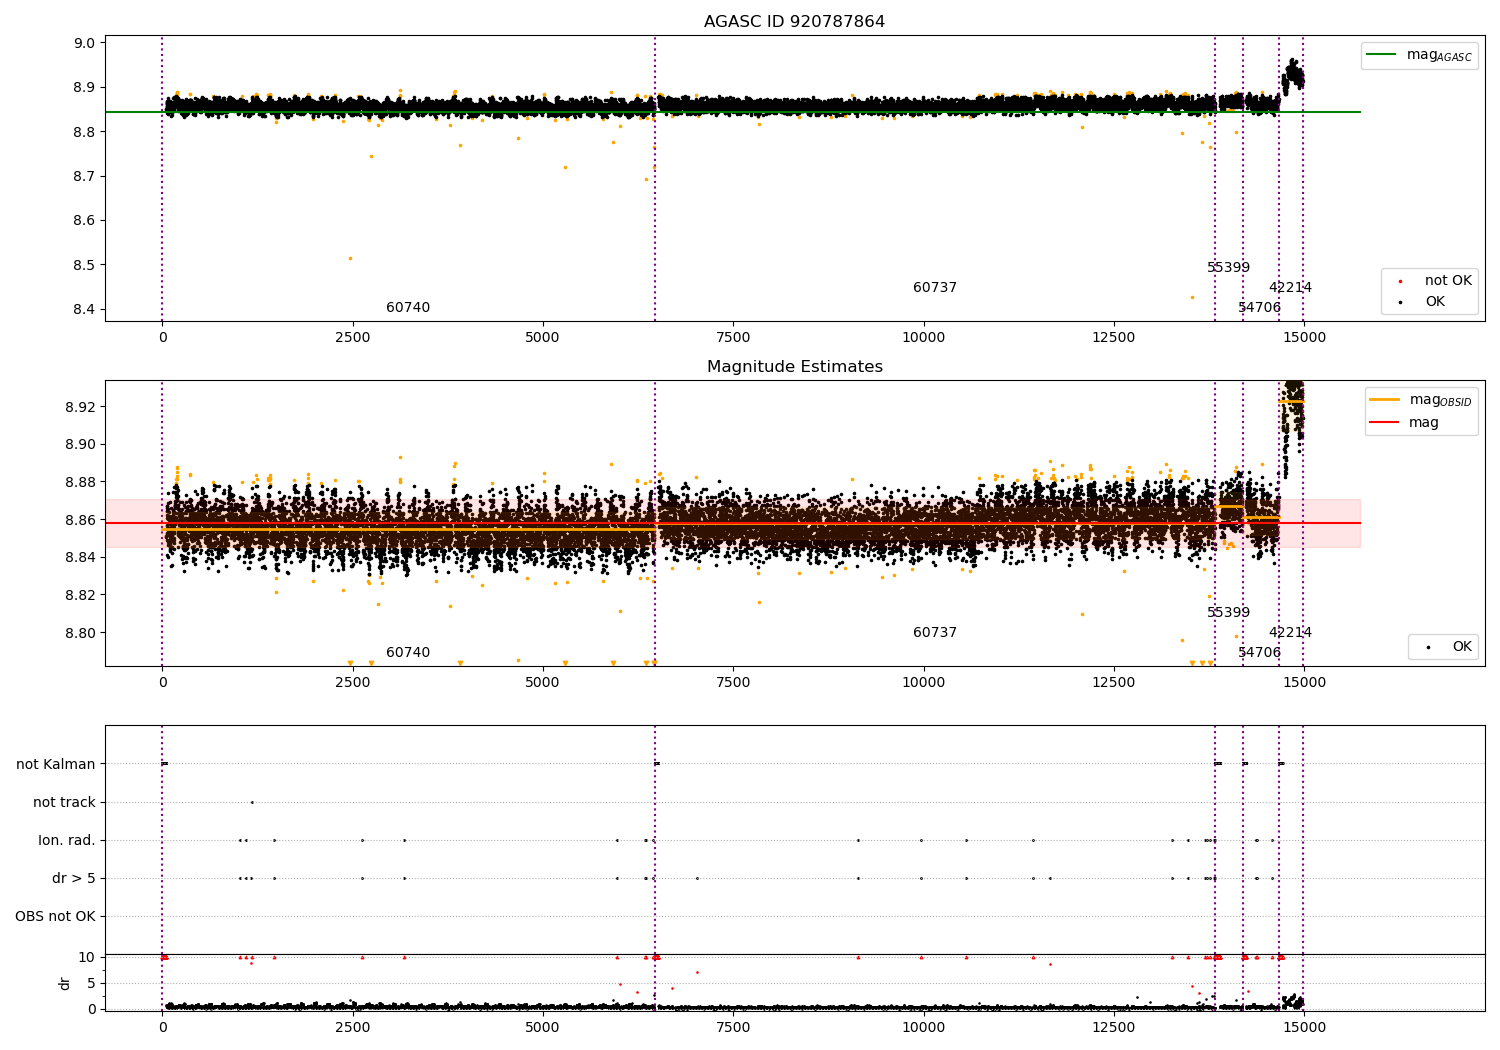Click obsid label 60737 in the top plot
The height and width of the screenshot is (1050, 1500).
pos(935,288)
